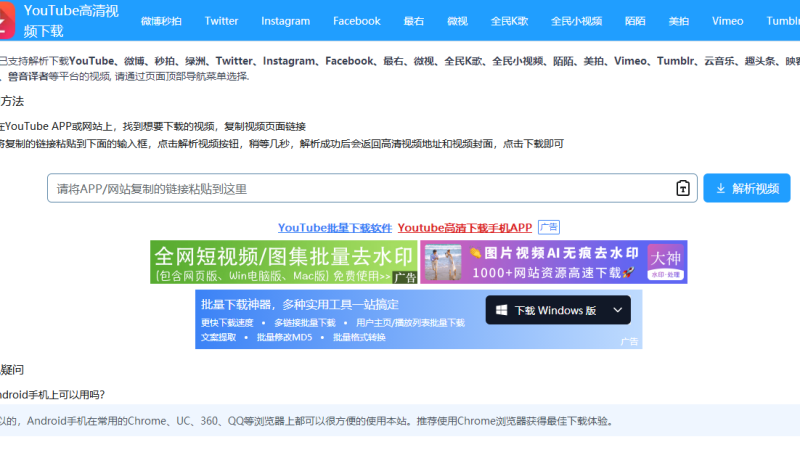
Task: Open the 陌陌 nav item
Action: click(x=635, y=21)
